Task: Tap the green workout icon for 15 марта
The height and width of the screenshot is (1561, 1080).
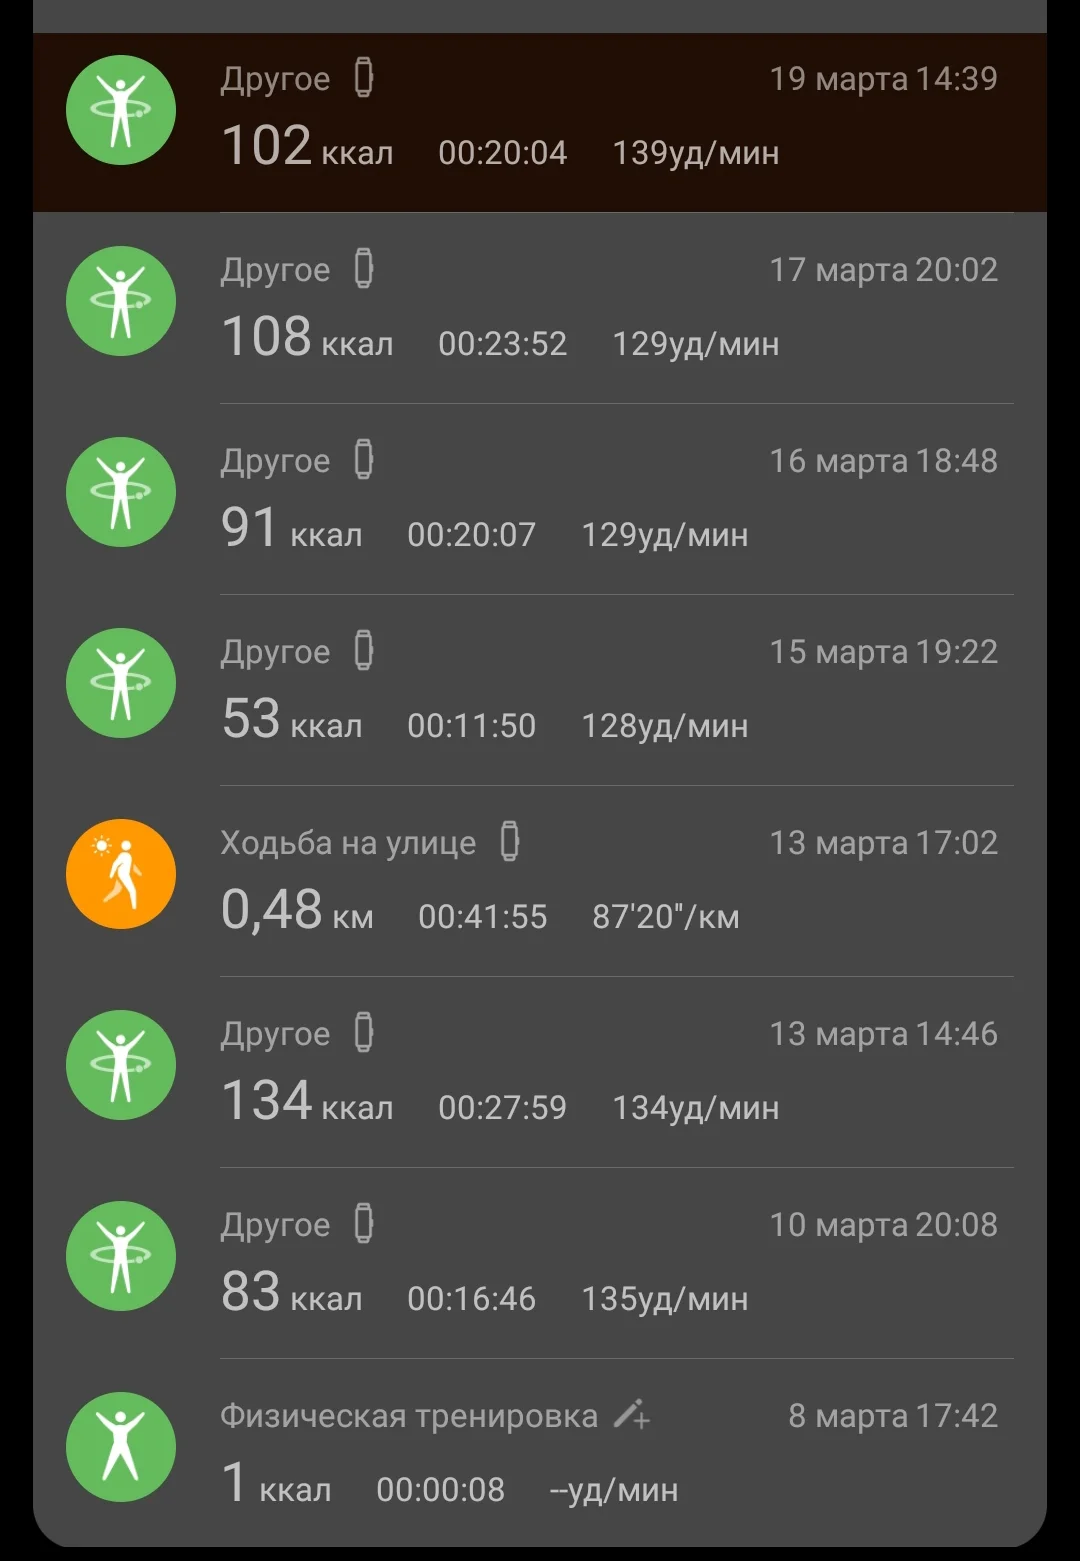Action: 121,684
